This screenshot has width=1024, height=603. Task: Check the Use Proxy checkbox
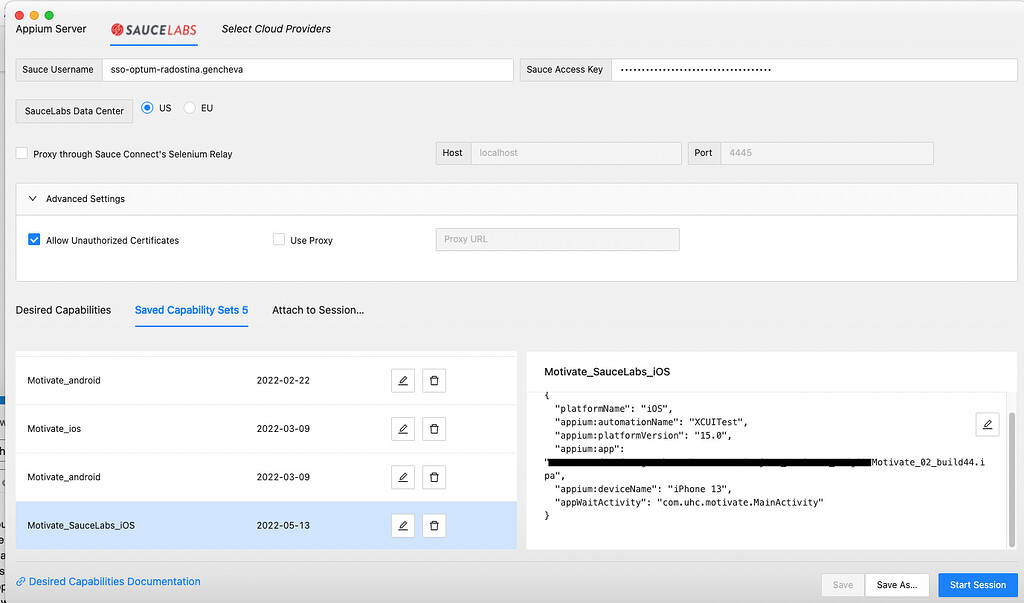point(279,239)
